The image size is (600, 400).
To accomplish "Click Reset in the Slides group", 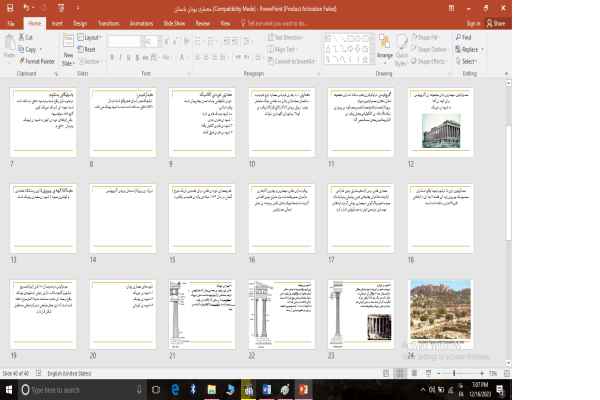I will [88, 49].
